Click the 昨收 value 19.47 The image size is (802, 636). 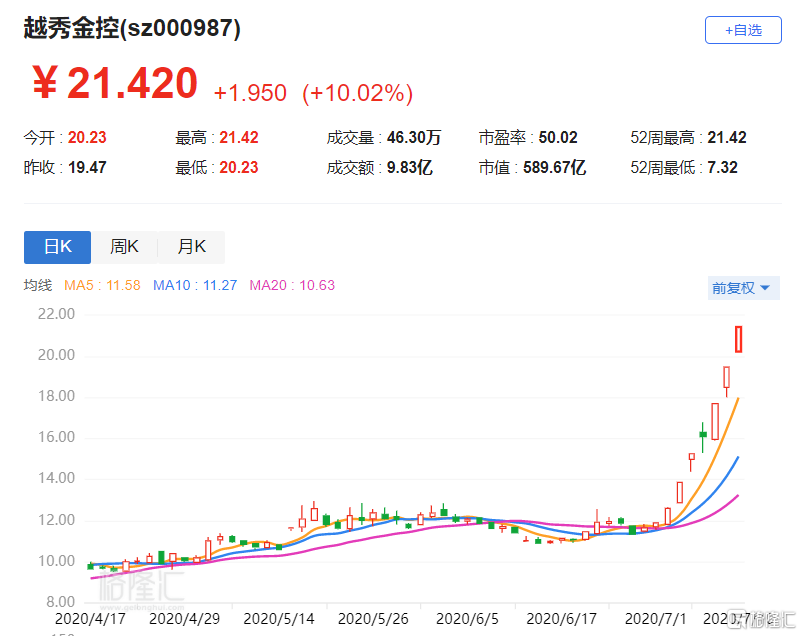click(x=87, y=167)
